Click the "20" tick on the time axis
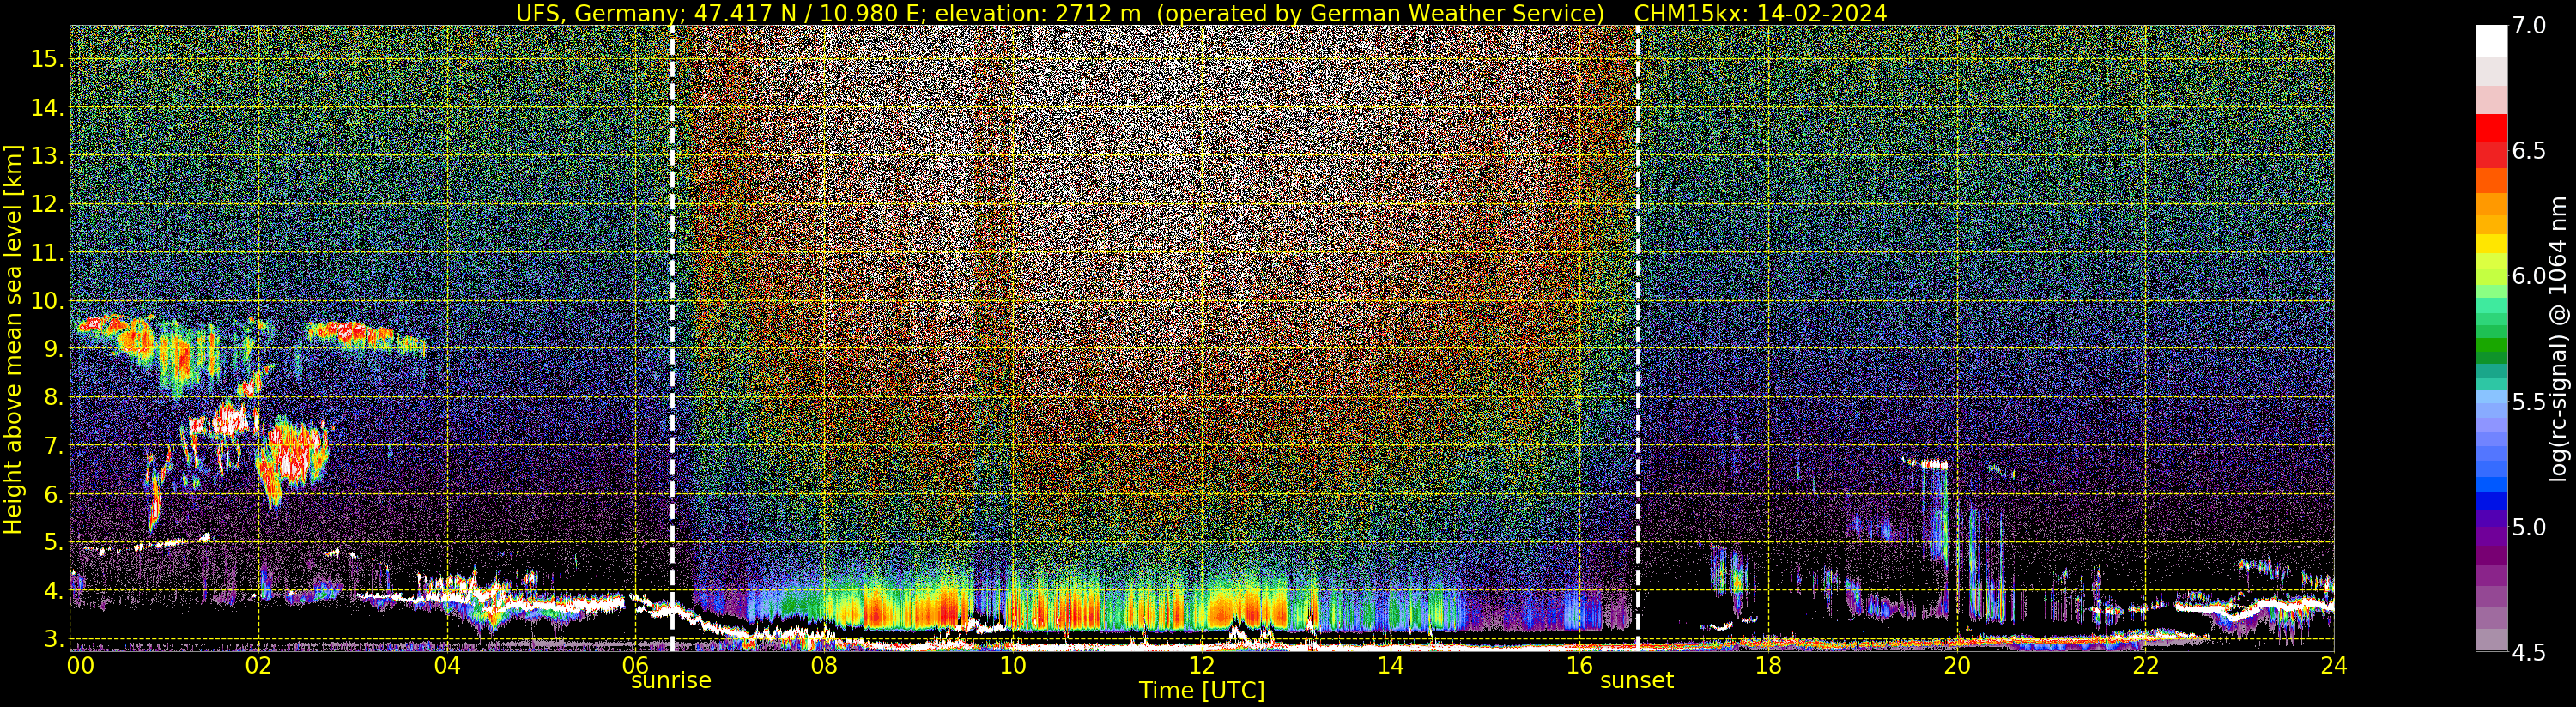The width and height of the screenshot is (2576, 707). pos(1956,665)
